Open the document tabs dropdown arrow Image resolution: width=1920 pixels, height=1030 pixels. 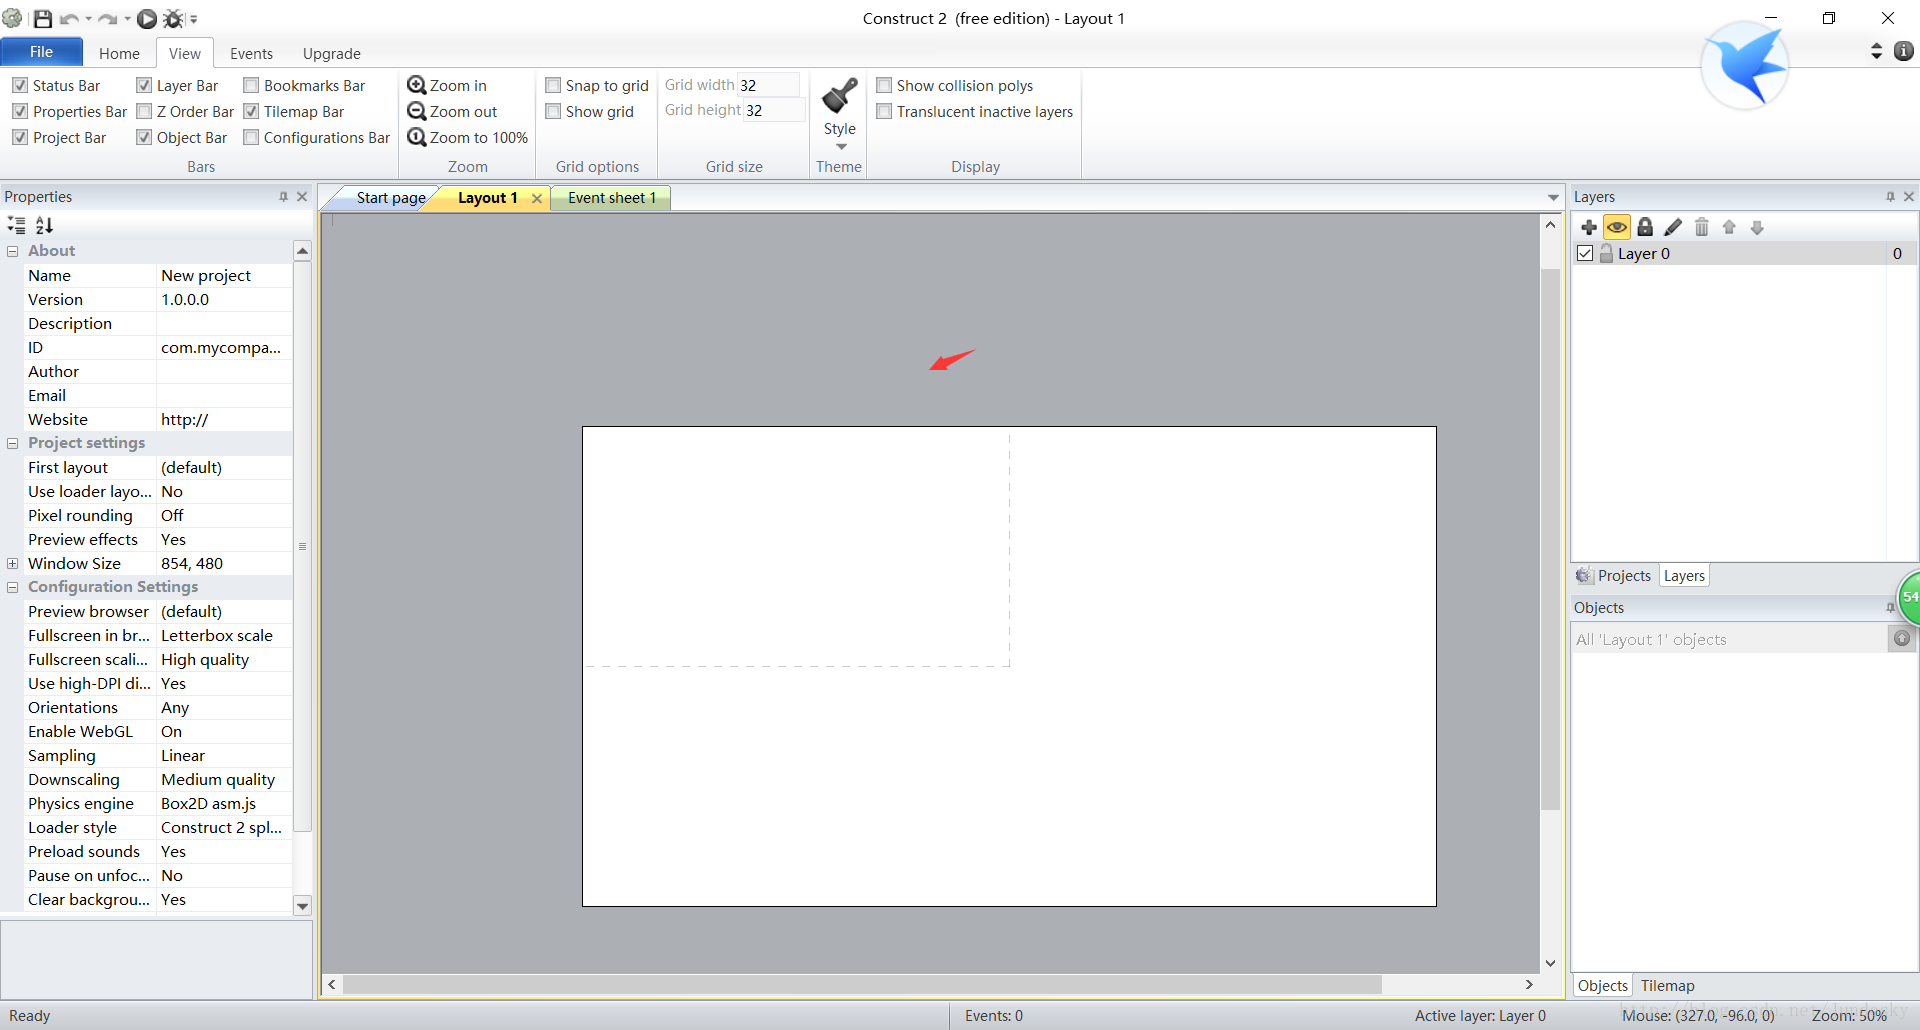(1553, 198)
